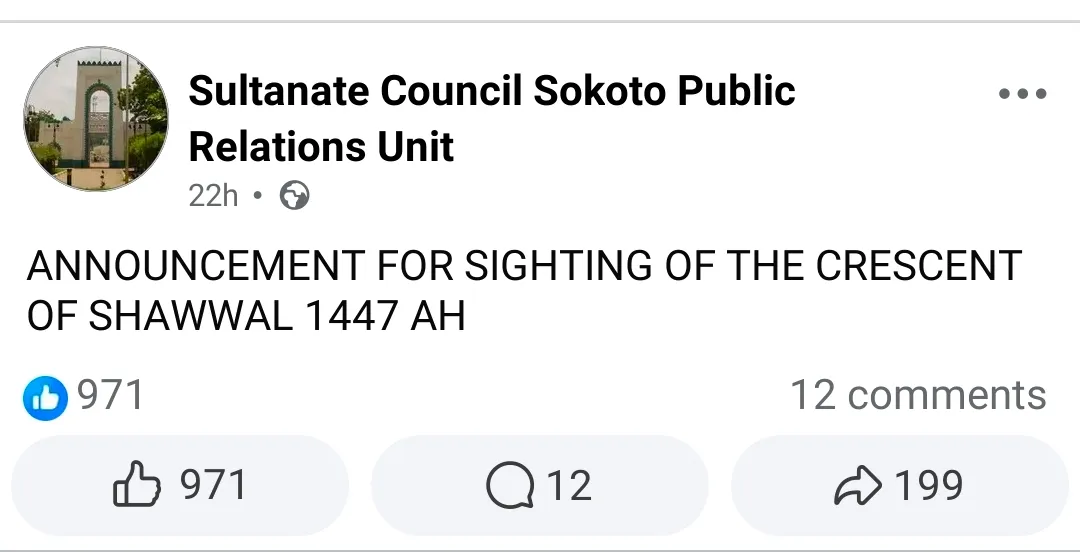
Task: Open the page via "Sultanate Council" name text
Action: pos(355,91)
